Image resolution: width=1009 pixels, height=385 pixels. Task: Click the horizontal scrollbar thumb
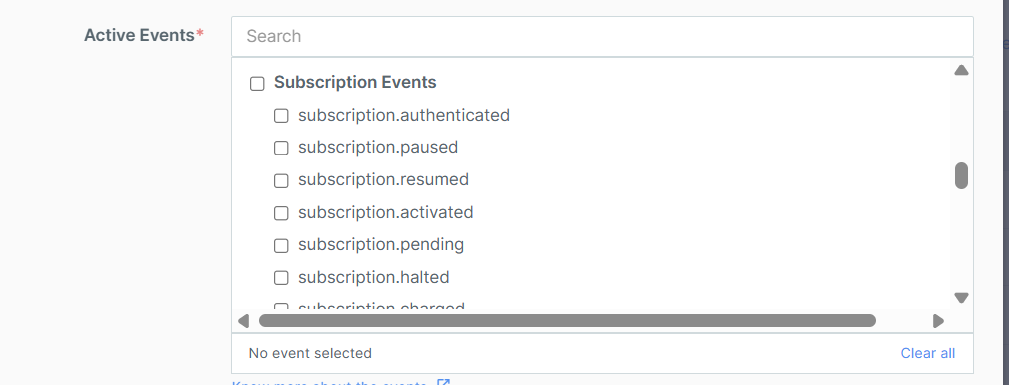[x=567, y=321]
